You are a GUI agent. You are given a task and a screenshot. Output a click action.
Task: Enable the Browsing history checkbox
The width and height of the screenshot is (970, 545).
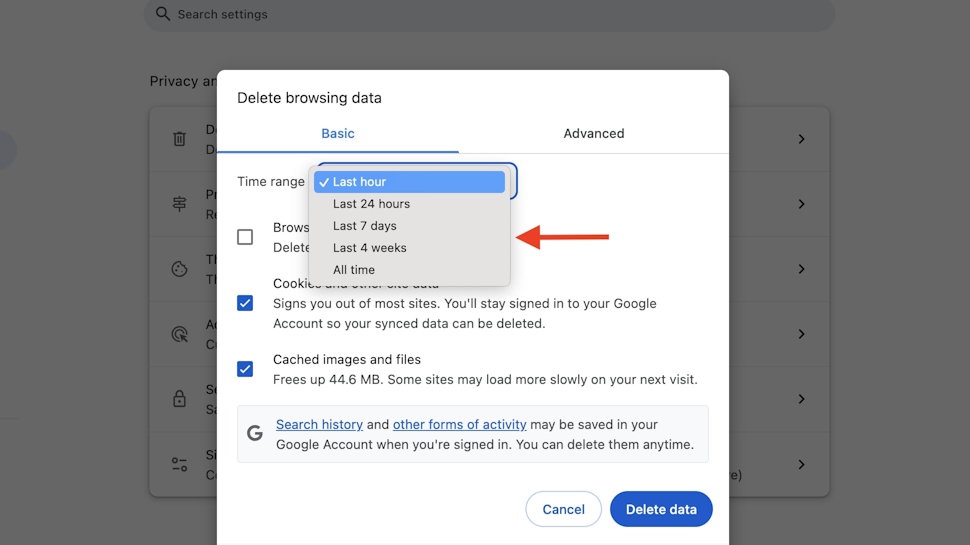245,237
